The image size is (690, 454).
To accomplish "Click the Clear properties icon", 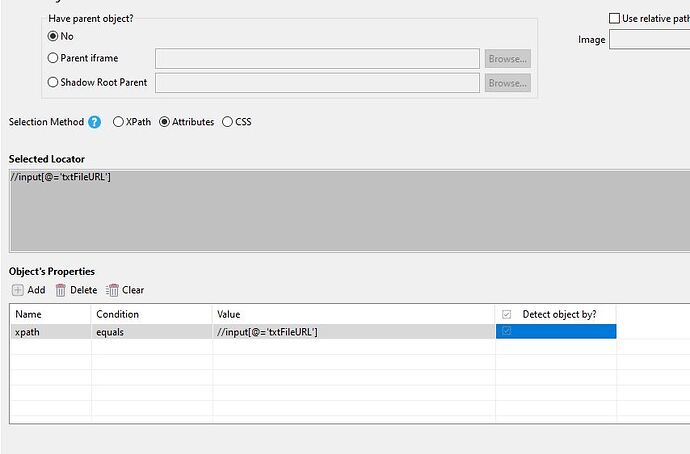I will (x=112, y=290).
